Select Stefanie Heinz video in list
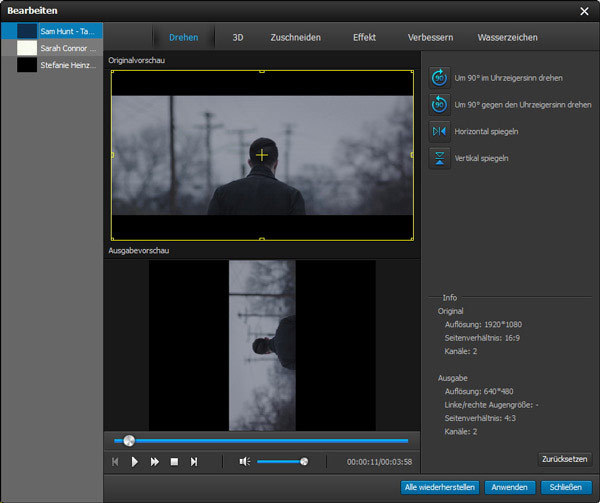Screen dimensions: 600x503 [52, 65]
